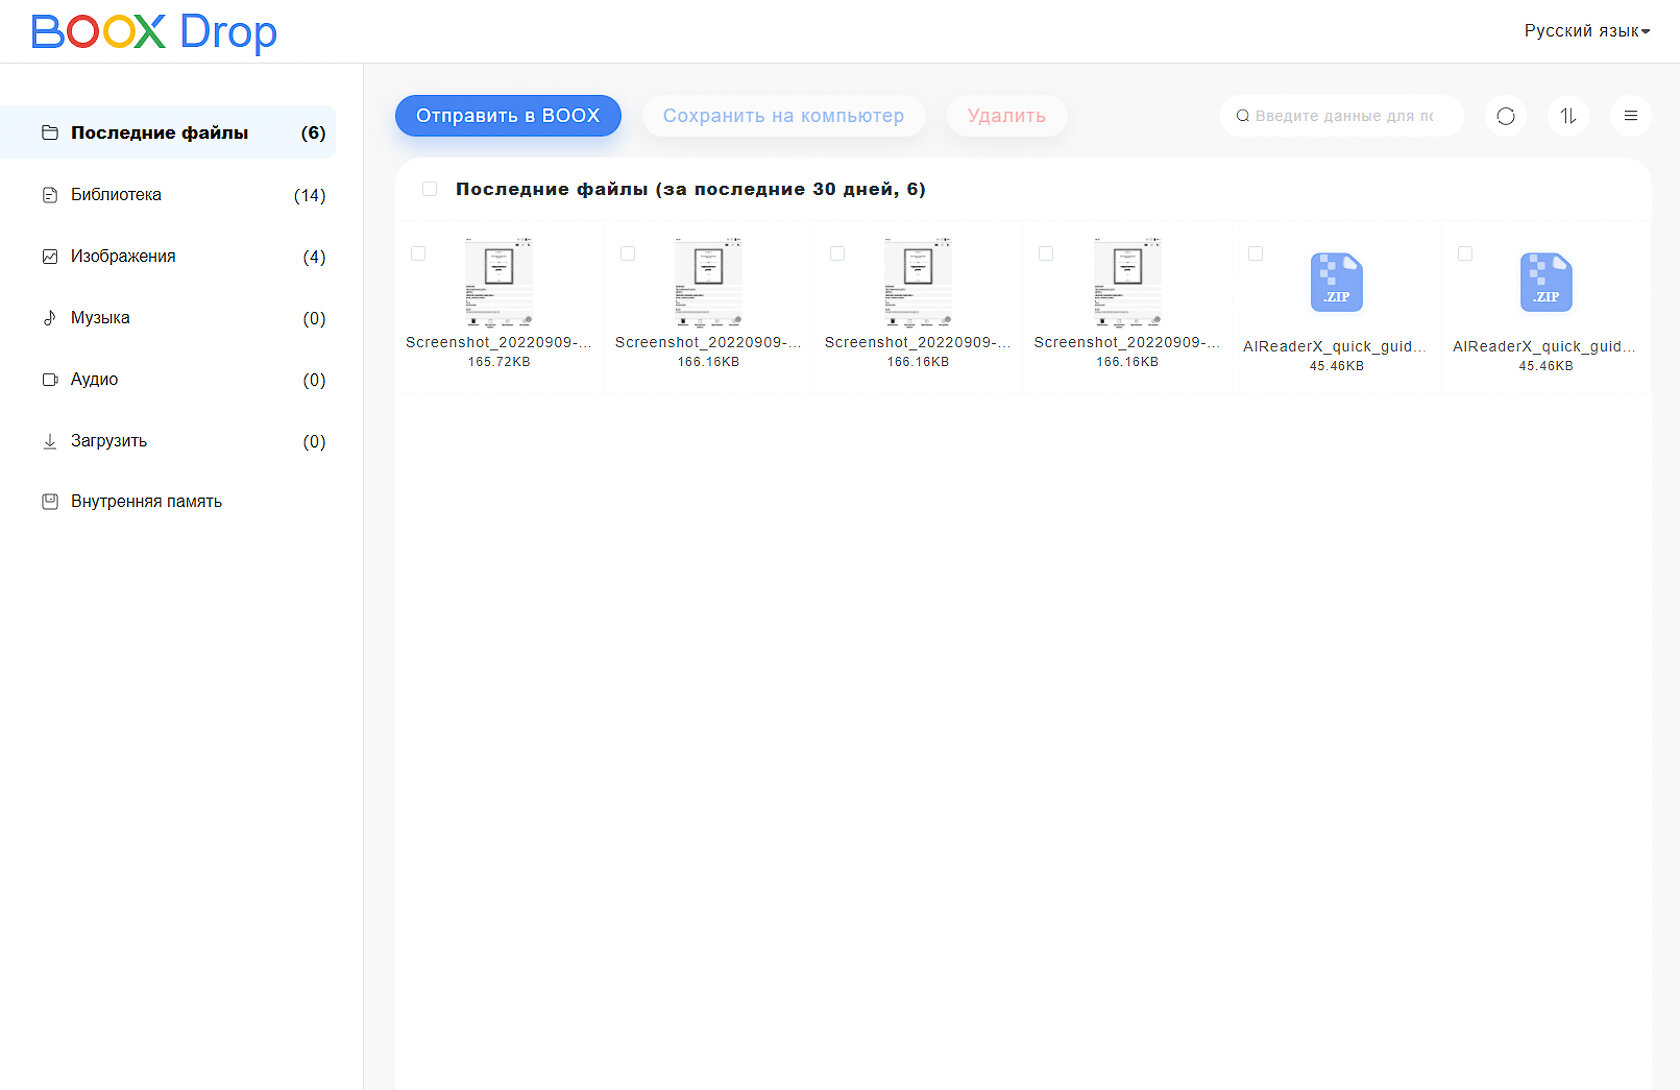
Task: Click the Удалить button
Action: click(1006, 116)
